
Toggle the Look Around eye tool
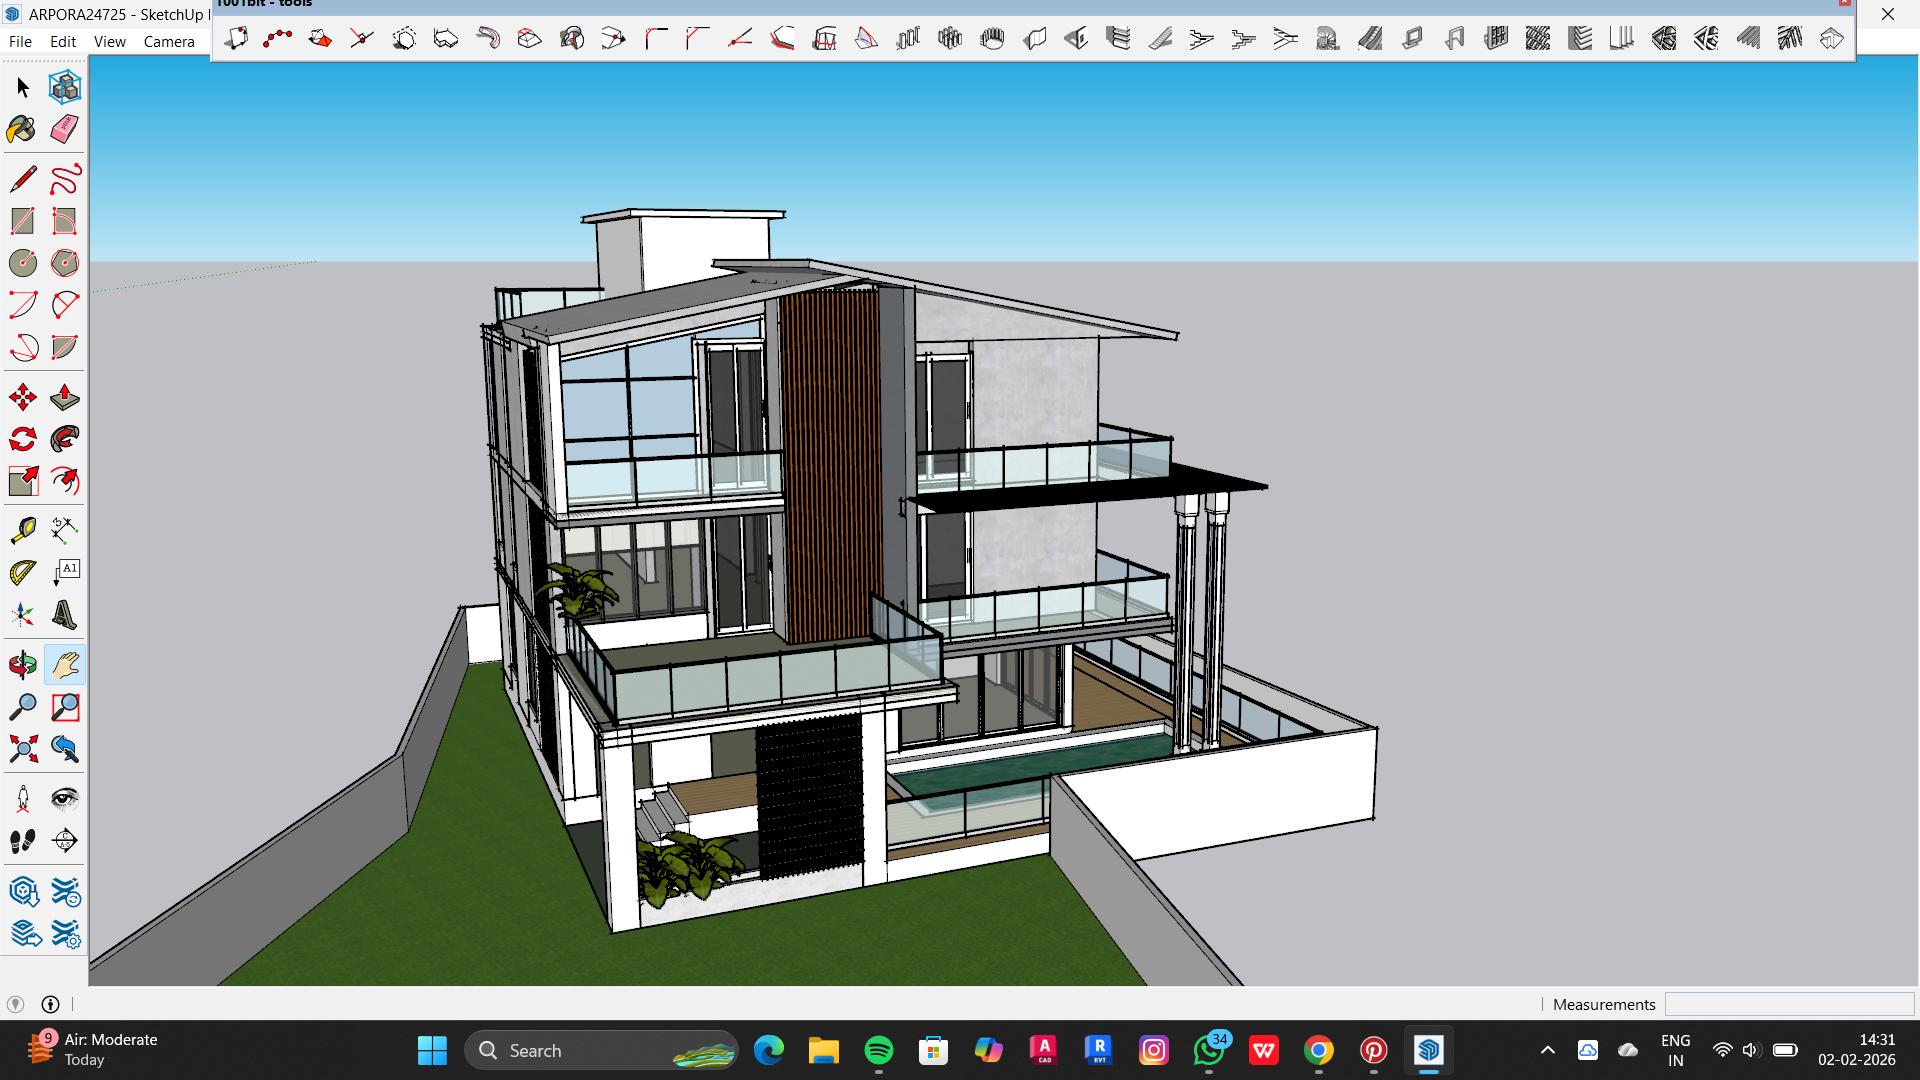[x=65, y=798]
